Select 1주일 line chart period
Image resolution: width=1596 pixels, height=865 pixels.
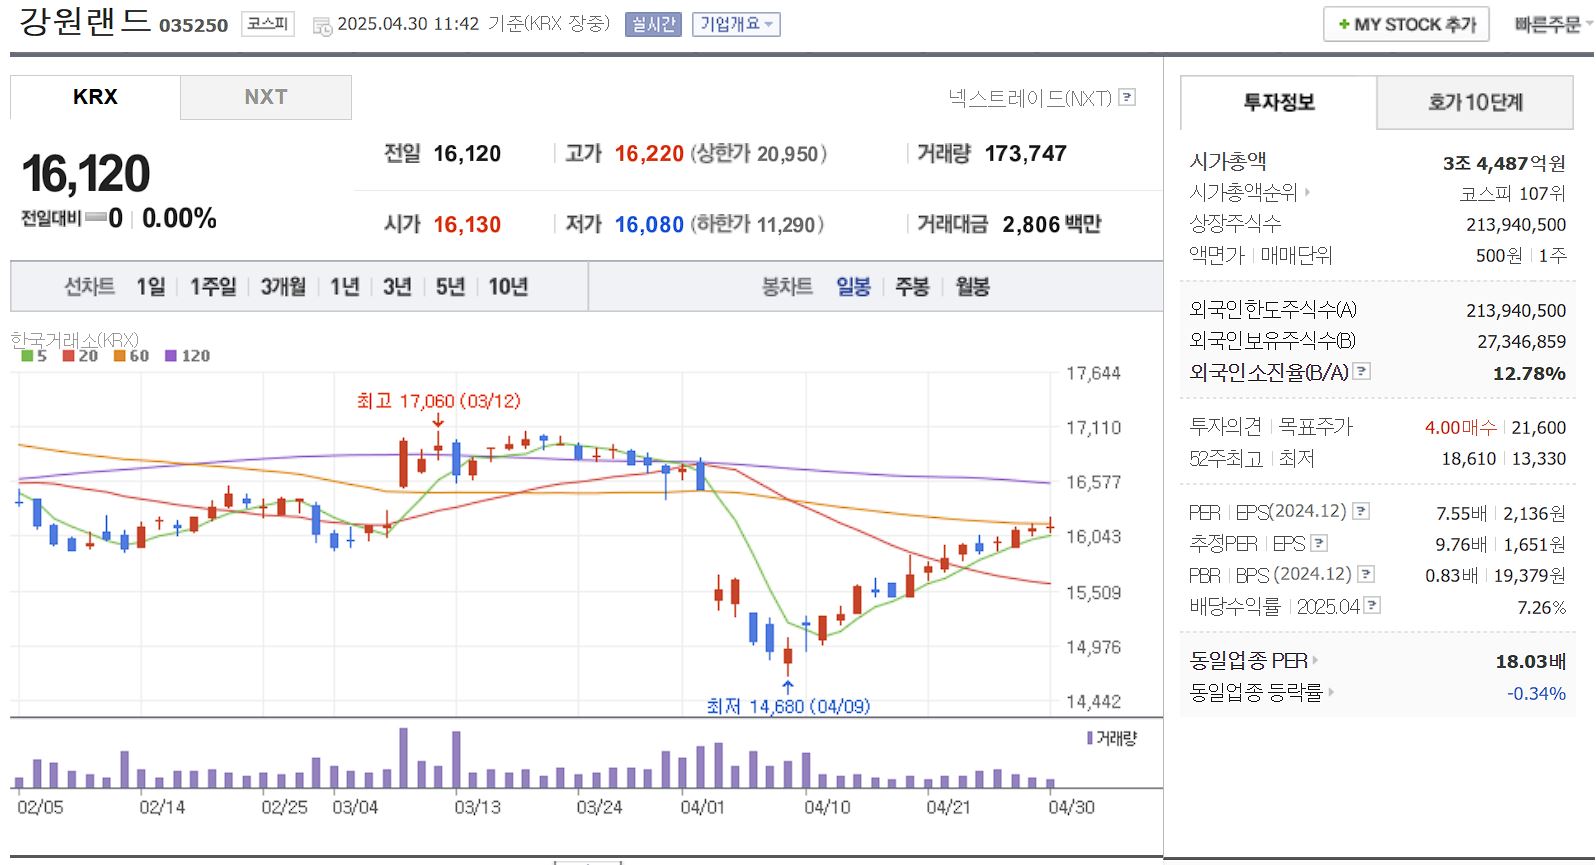[x=213, y=287]
